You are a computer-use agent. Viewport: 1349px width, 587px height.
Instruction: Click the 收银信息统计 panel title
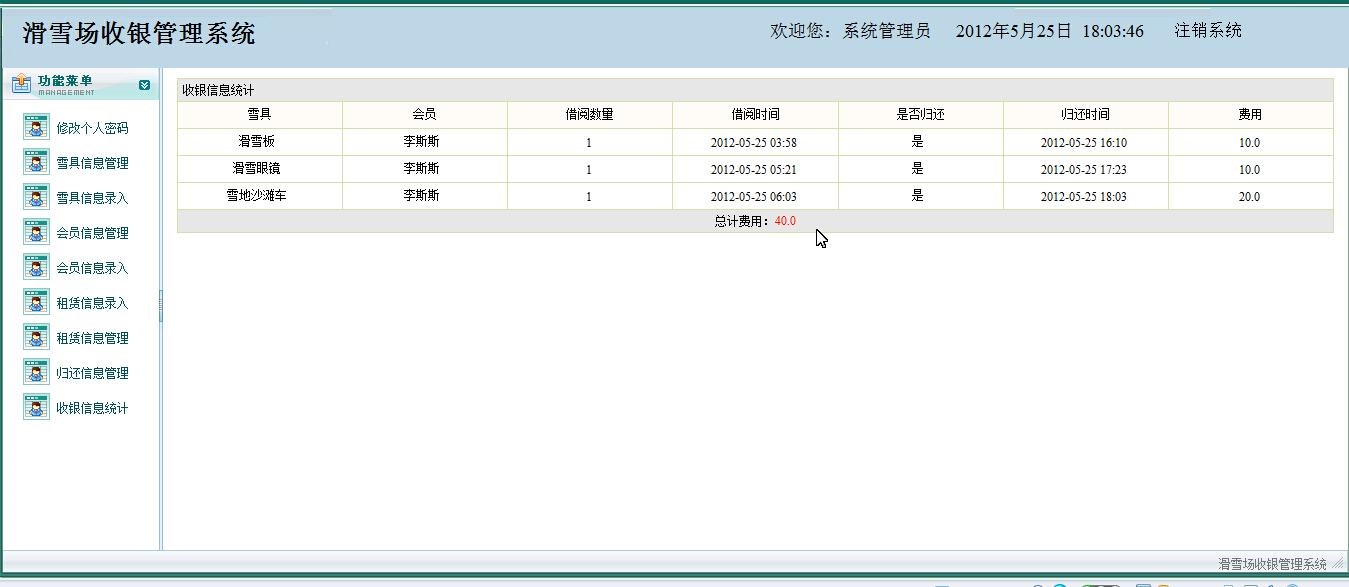(x=218, y=90)
